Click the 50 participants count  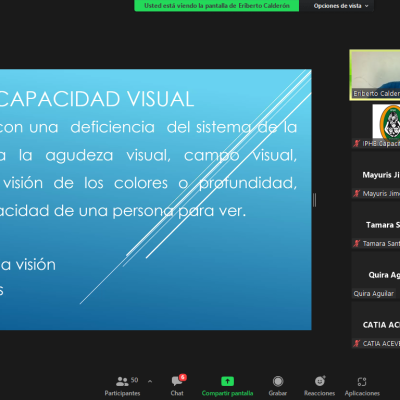coord(134,380)
